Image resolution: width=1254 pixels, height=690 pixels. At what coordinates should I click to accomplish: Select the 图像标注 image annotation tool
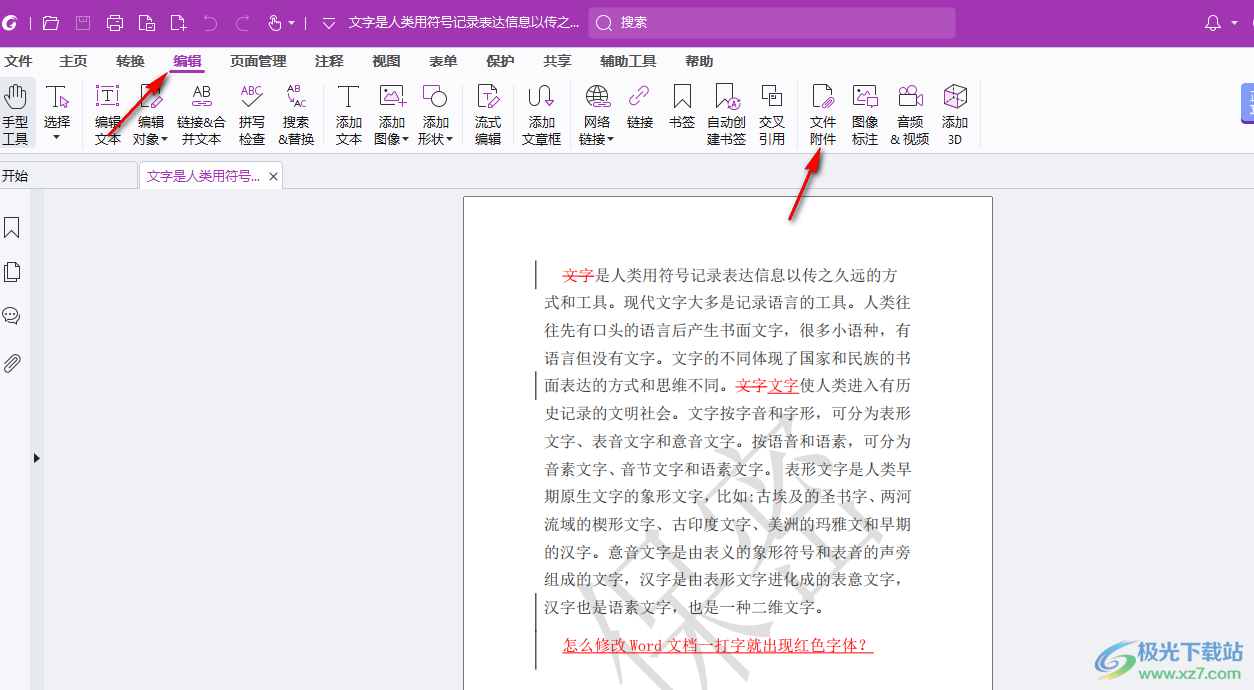[865, 114]
